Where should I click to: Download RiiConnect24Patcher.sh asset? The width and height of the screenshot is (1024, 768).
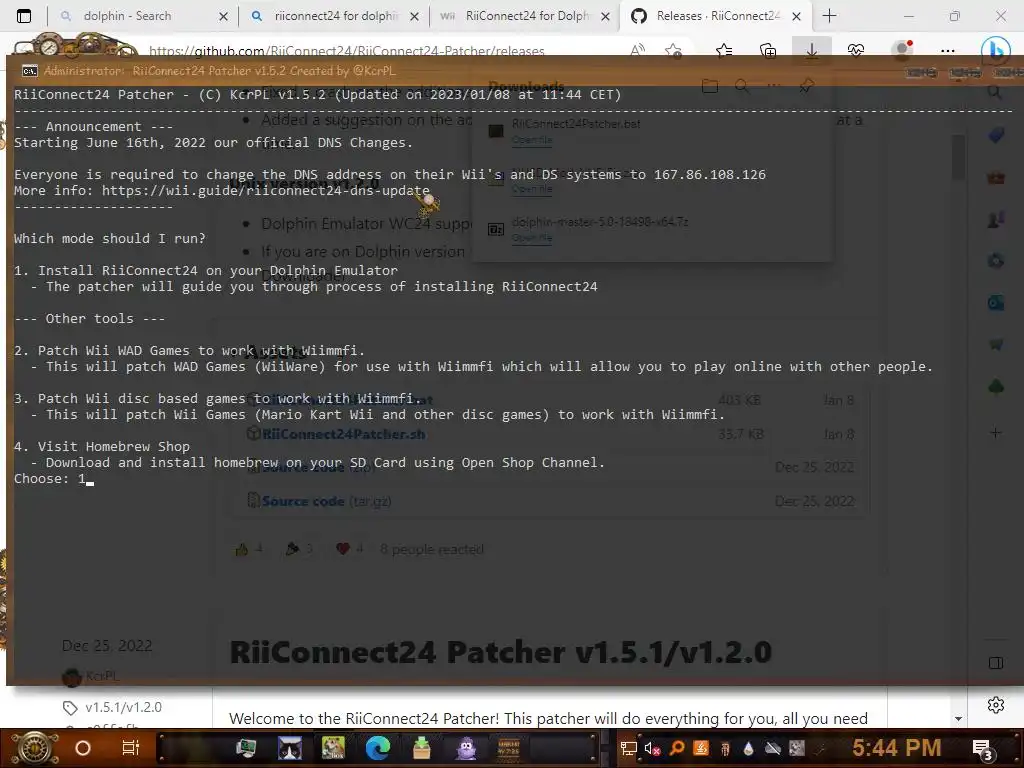coord(343,434)
